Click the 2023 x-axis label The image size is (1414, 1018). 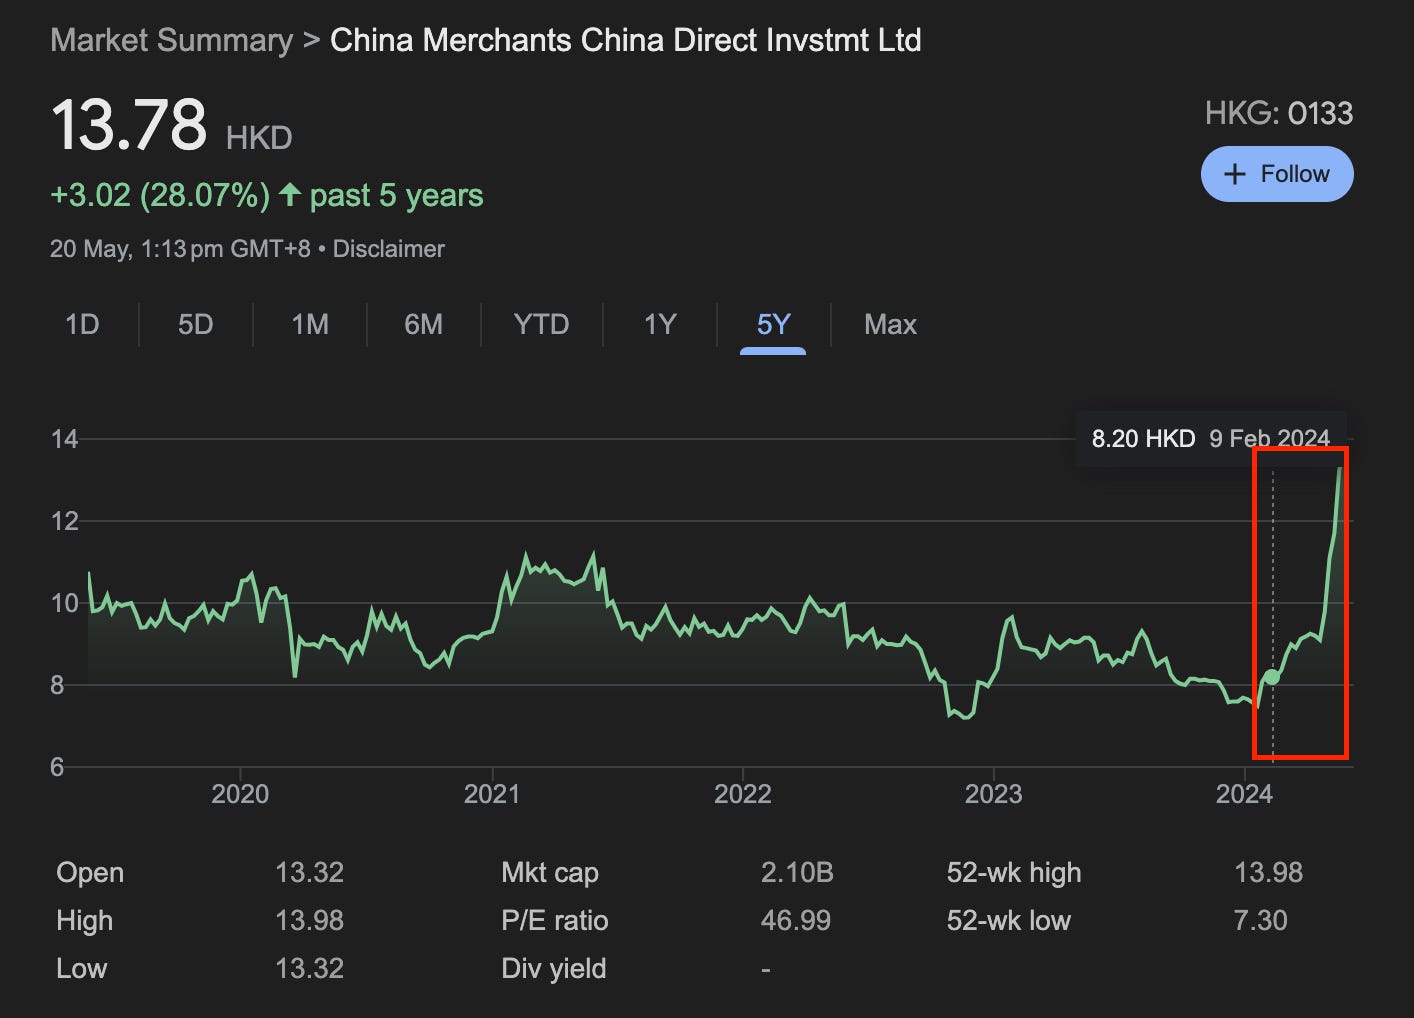[993, 794]
